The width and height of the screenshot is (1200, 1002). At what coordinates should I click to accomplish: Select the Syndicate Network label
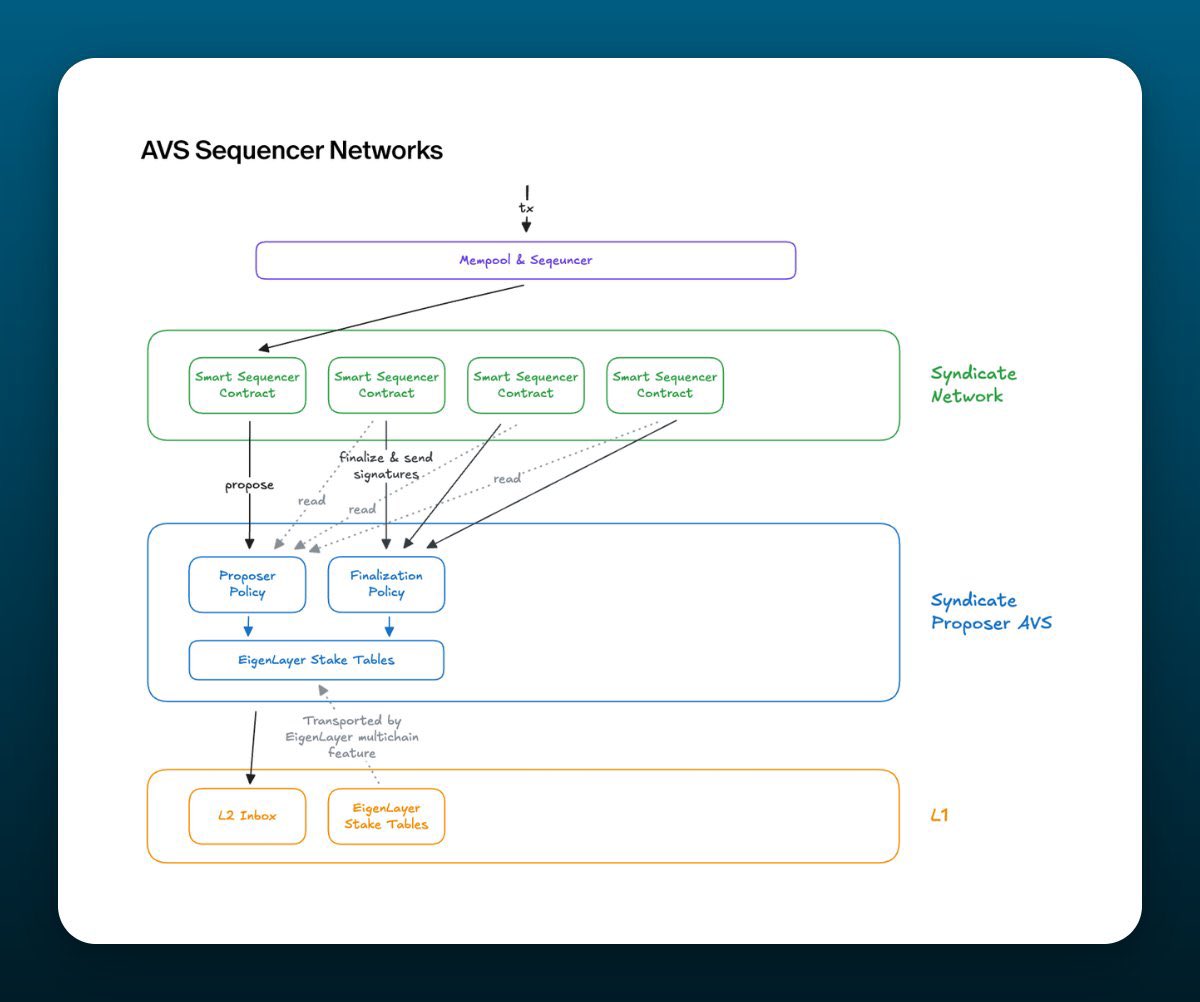click(x=972, y=385)
